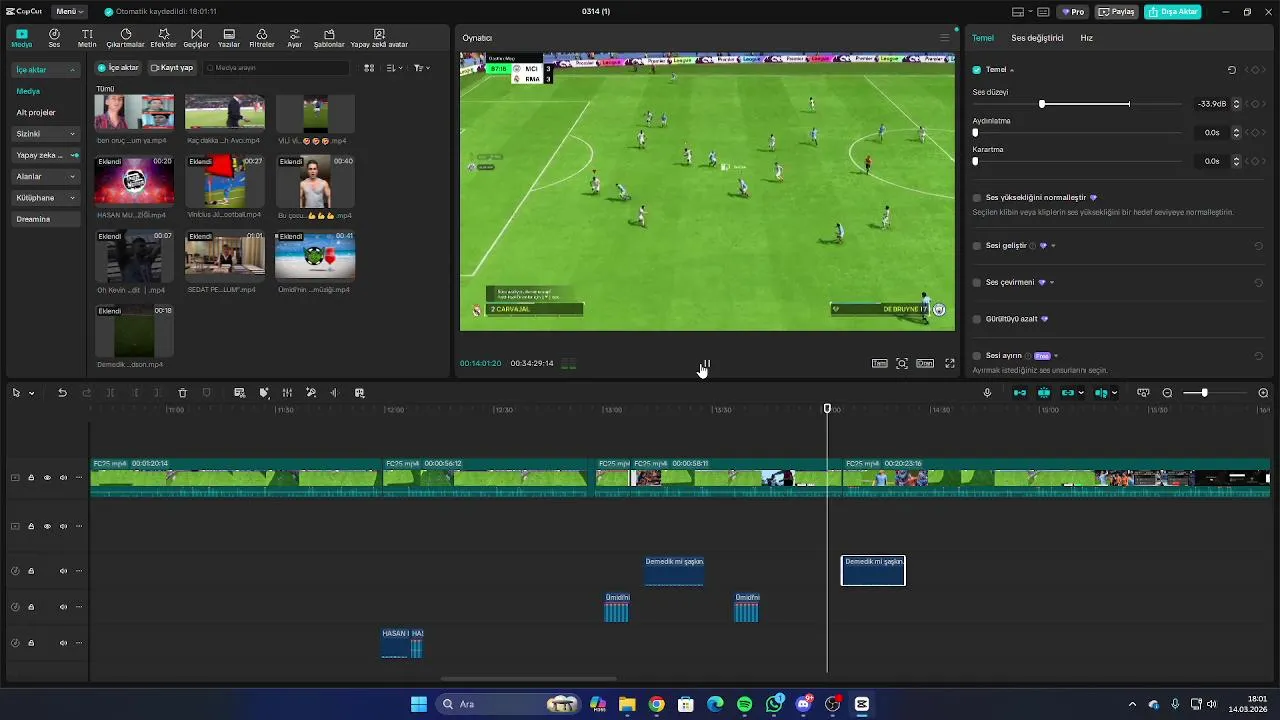
Task: Open the selection tool mode dropdown arrow
Action: pos(31,393)
